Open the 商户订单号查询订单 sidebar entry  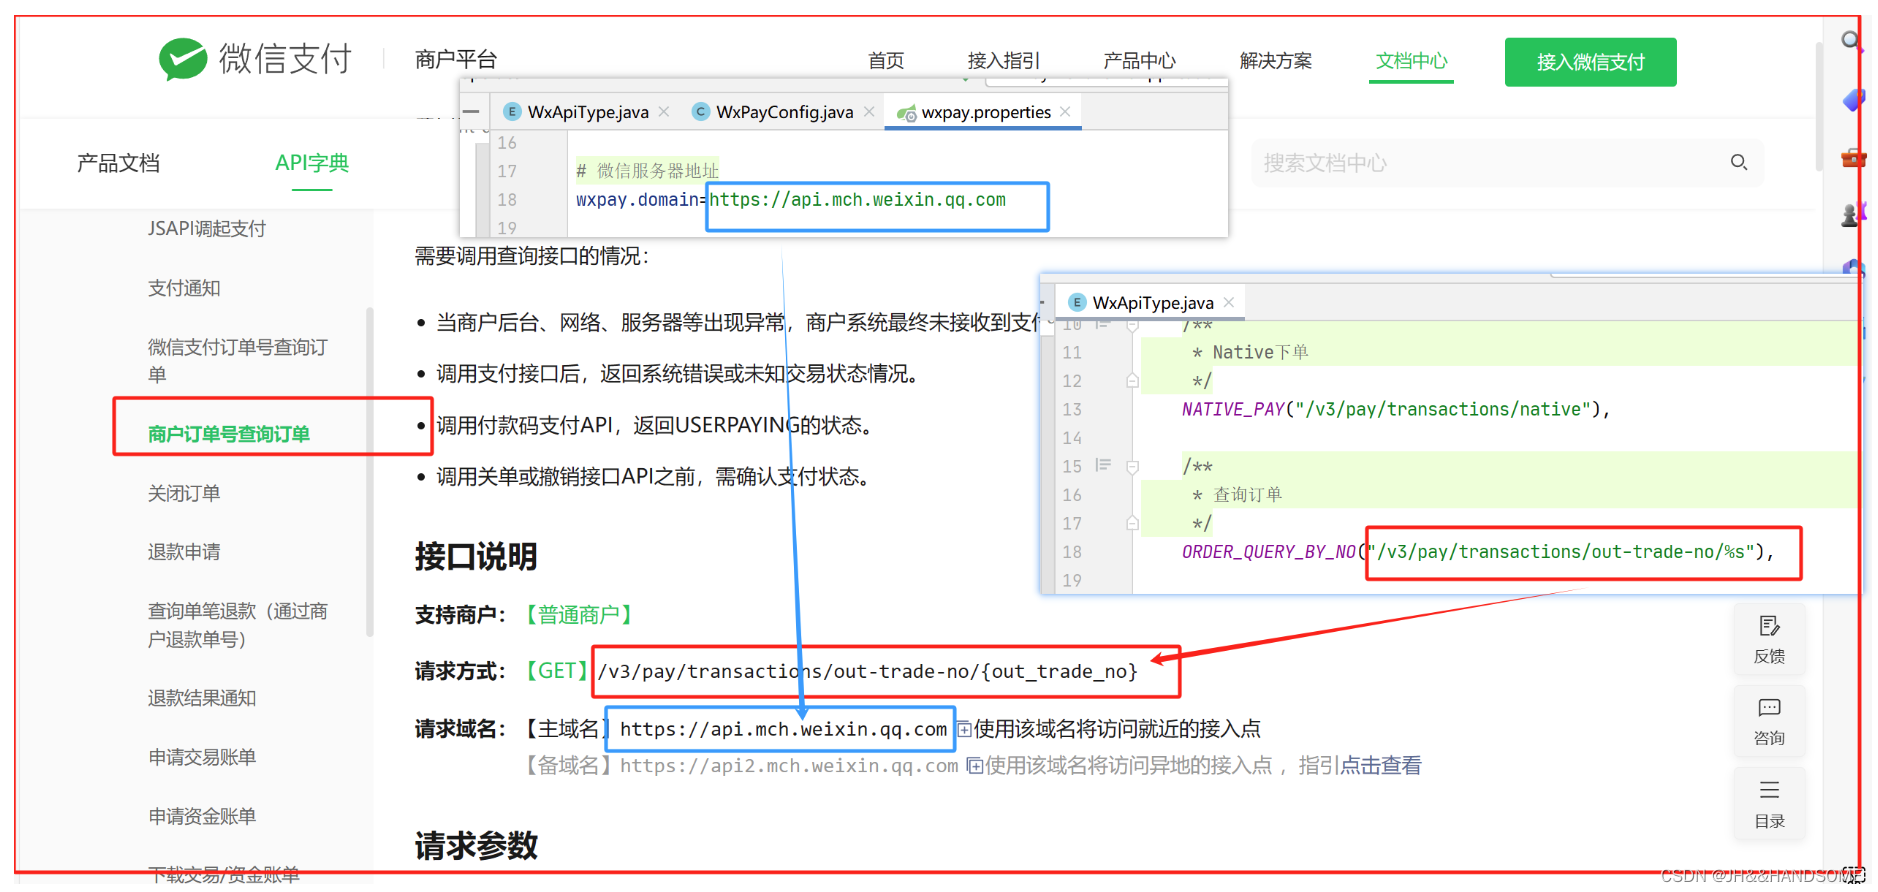click(x=229, y=434)
